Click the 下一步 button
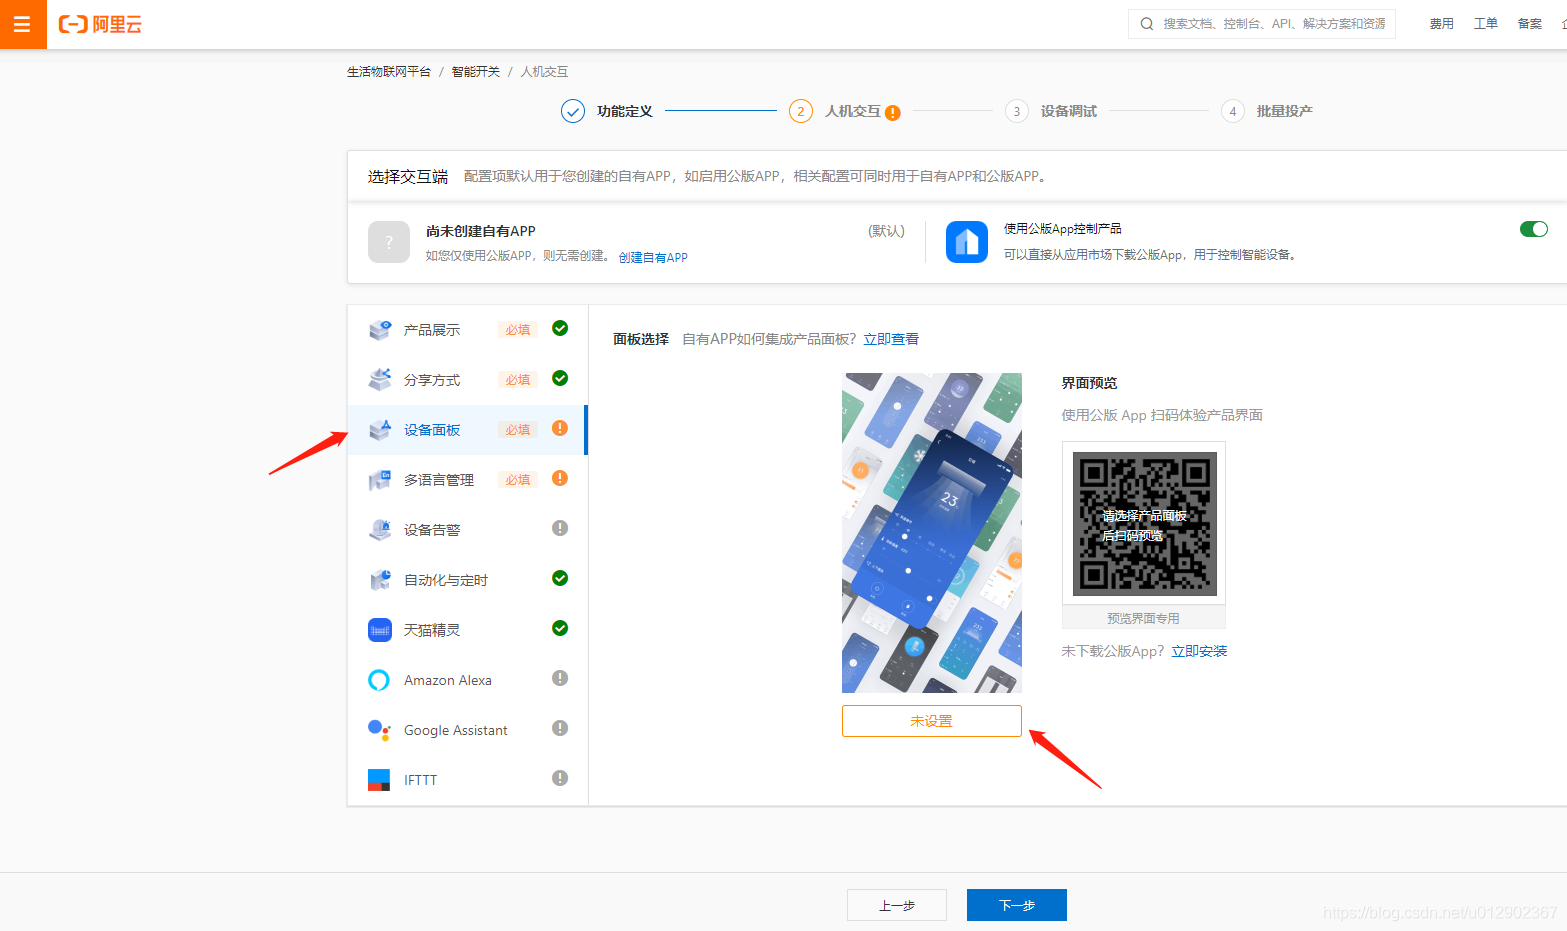Viewport: 1567px width, 931px height. tap(1017, 905)
